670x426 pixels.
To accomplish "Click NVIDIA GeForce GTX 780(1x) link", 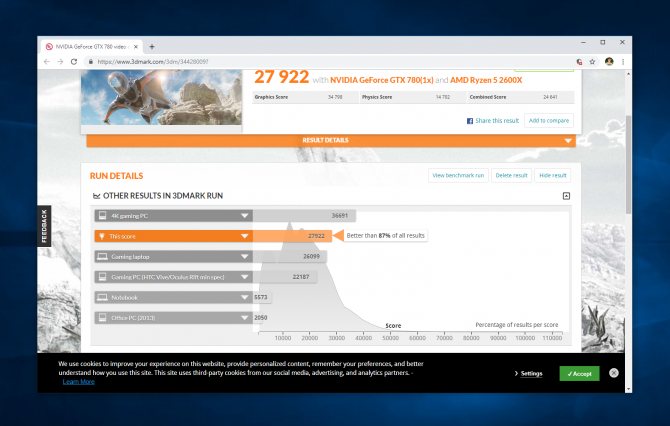I will pos(382,80).
